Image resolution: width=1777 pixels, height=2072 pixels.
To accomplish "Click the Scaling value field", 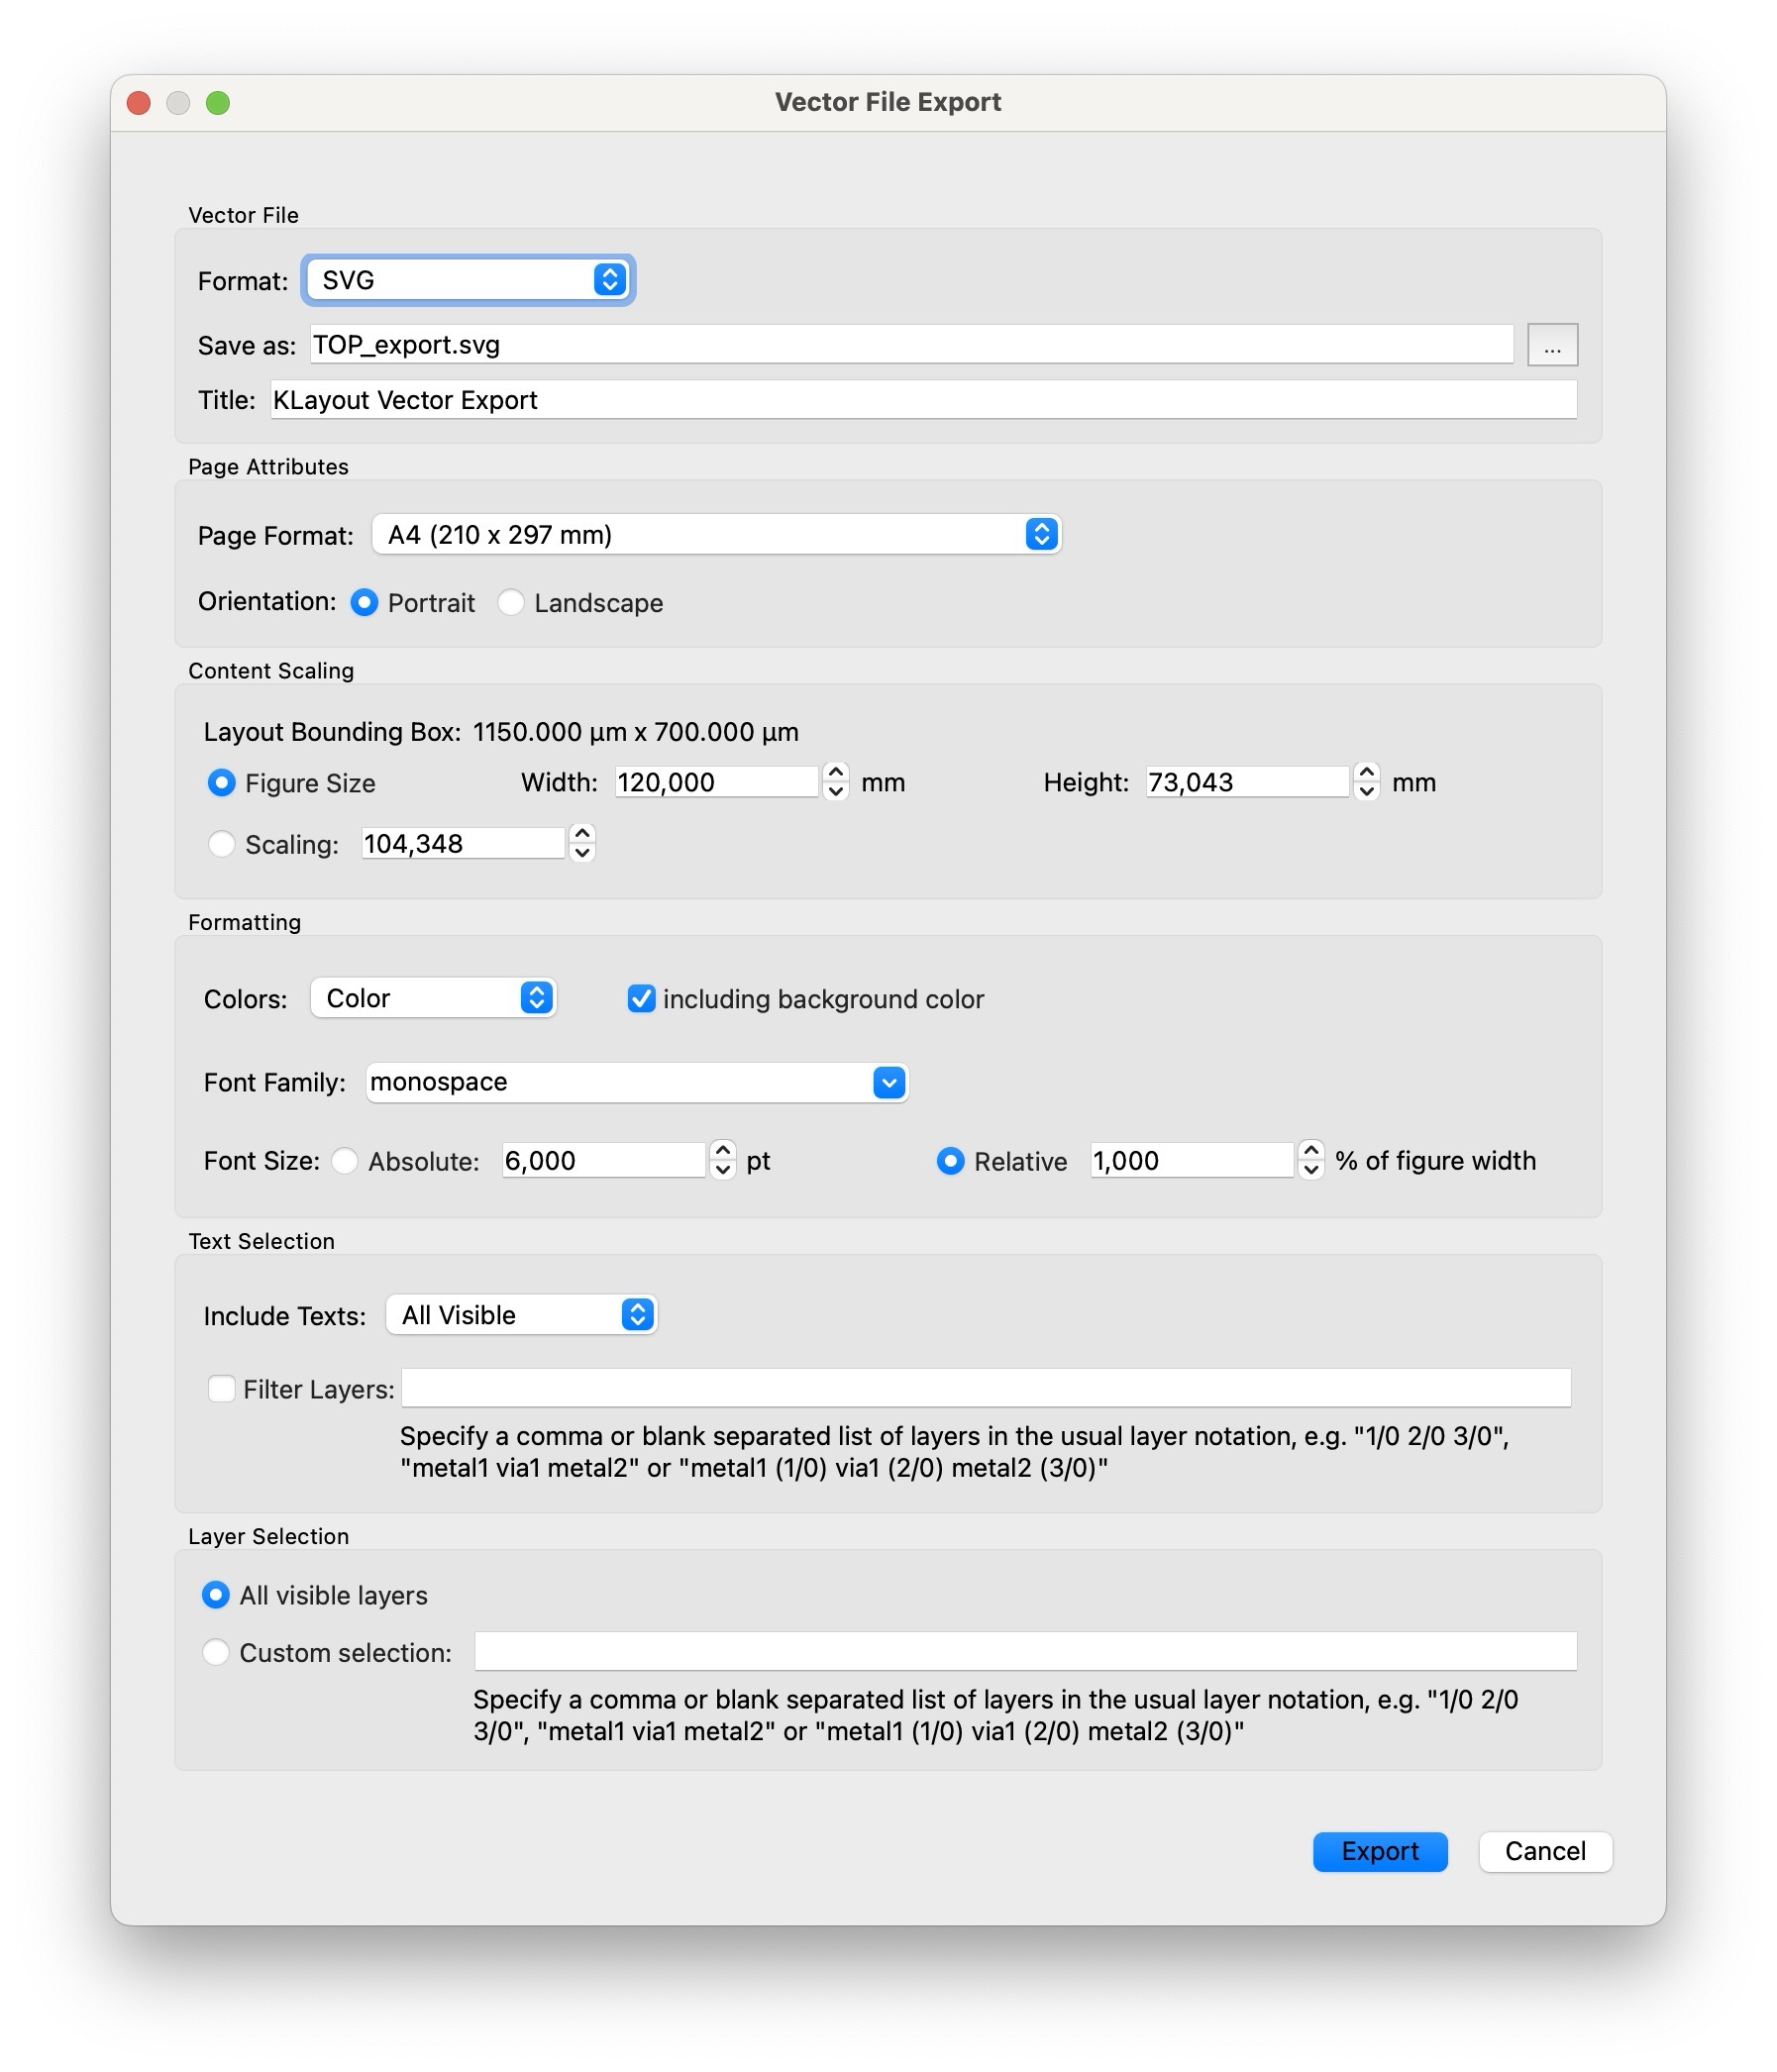I will click(x=463, y=844).
